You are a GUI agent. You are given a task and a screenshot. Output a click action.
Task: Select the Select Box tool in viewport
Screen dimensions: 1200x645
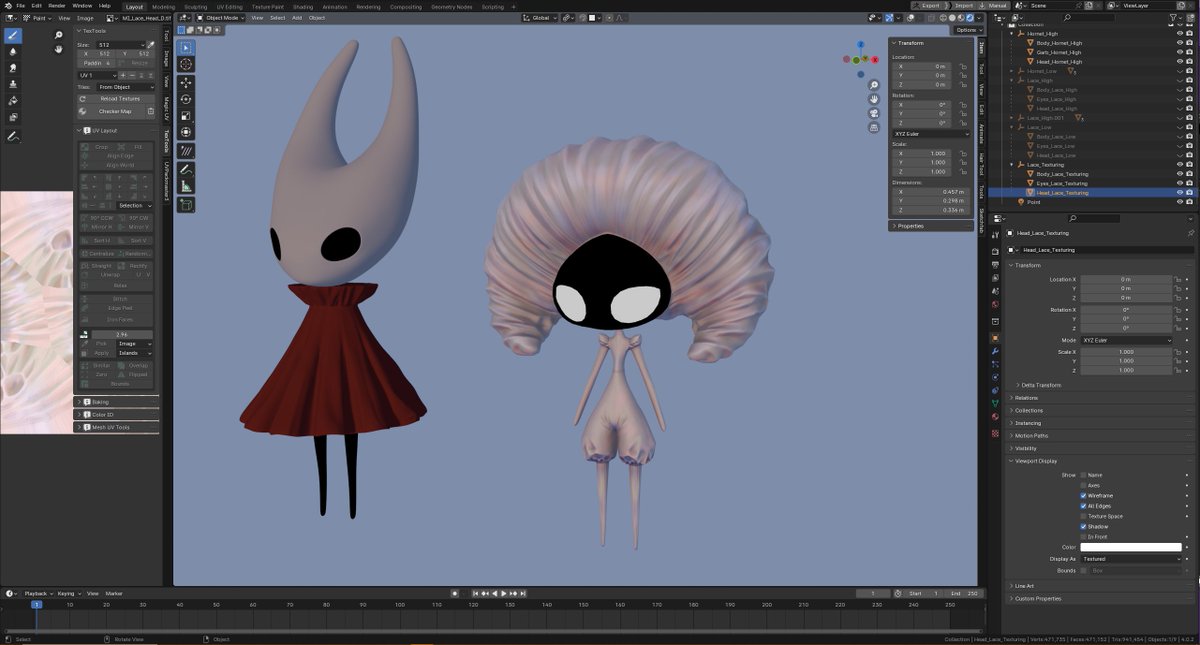186,47
